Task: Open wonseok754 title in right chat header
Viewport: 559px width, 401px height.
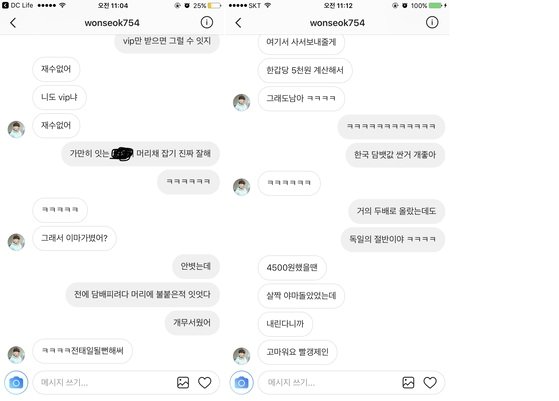Action: (337, 23)
